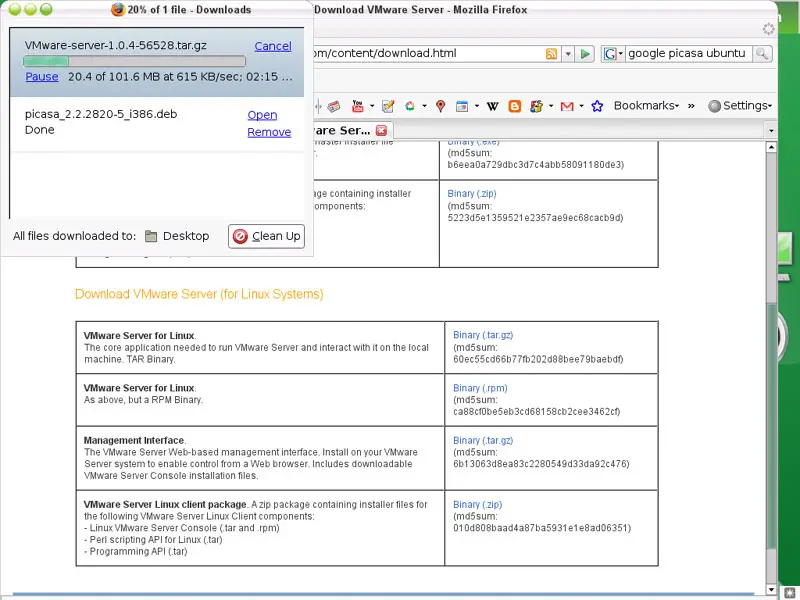Open the Blogger toolbar icon

coord(514,106)
